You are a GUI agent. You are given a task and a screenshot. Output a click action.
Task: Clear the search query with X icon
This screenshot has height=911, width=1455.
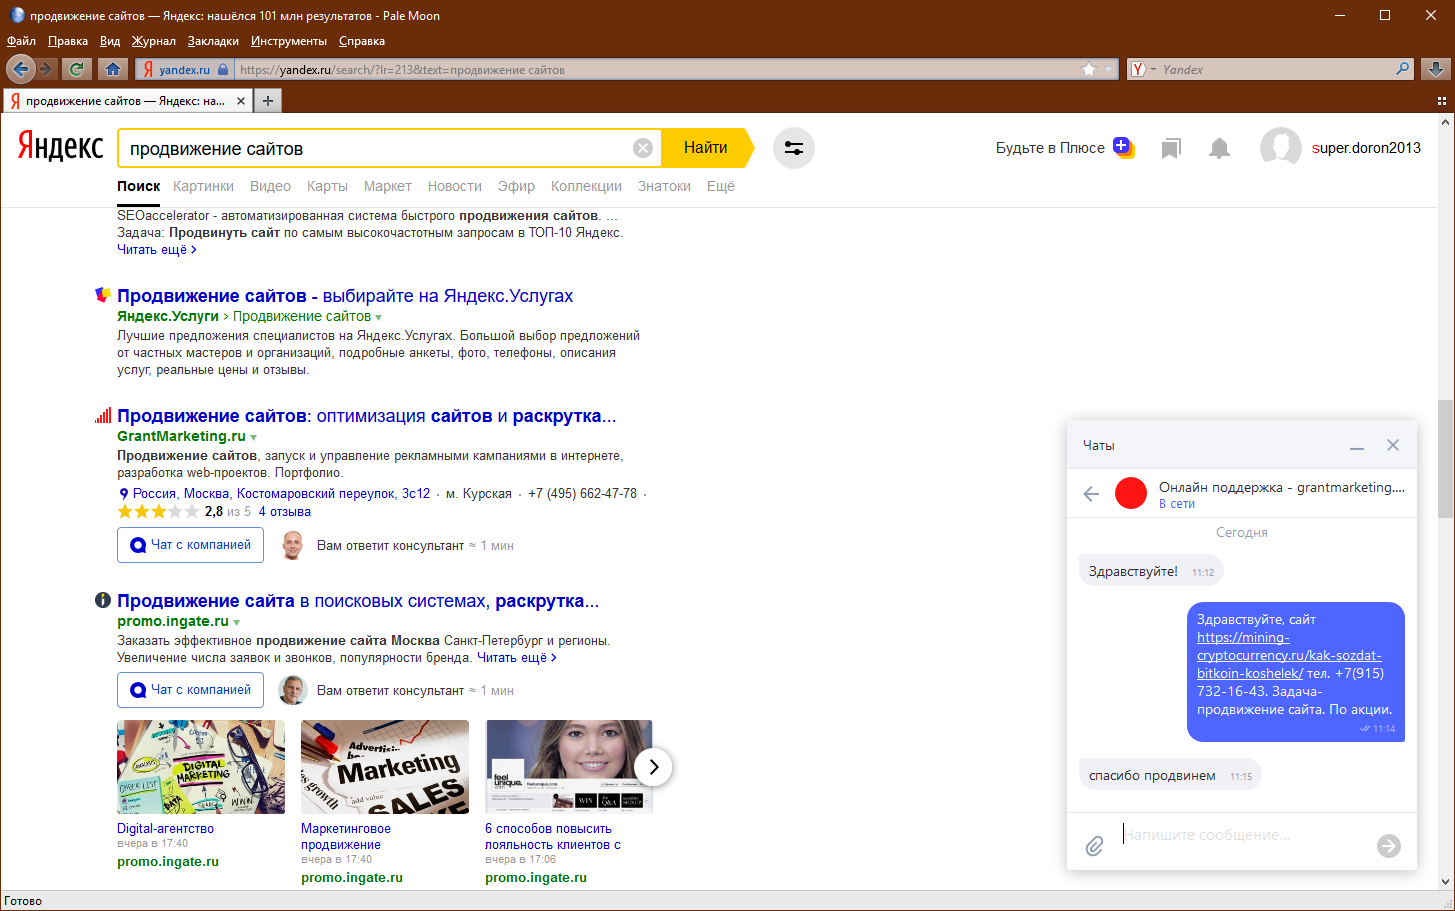643,148
